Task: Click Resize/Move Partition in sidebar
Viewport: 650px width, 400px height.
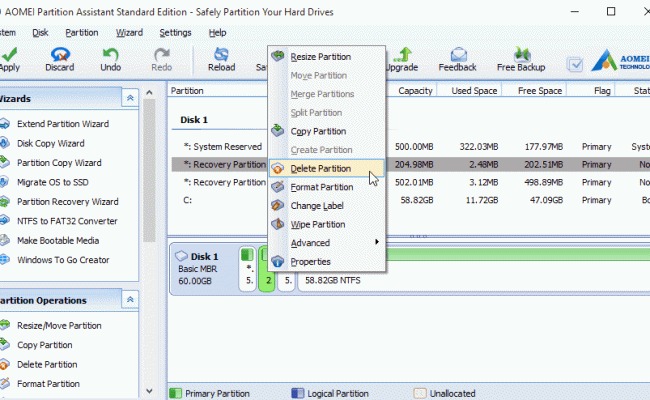Action: click(59, 325)
